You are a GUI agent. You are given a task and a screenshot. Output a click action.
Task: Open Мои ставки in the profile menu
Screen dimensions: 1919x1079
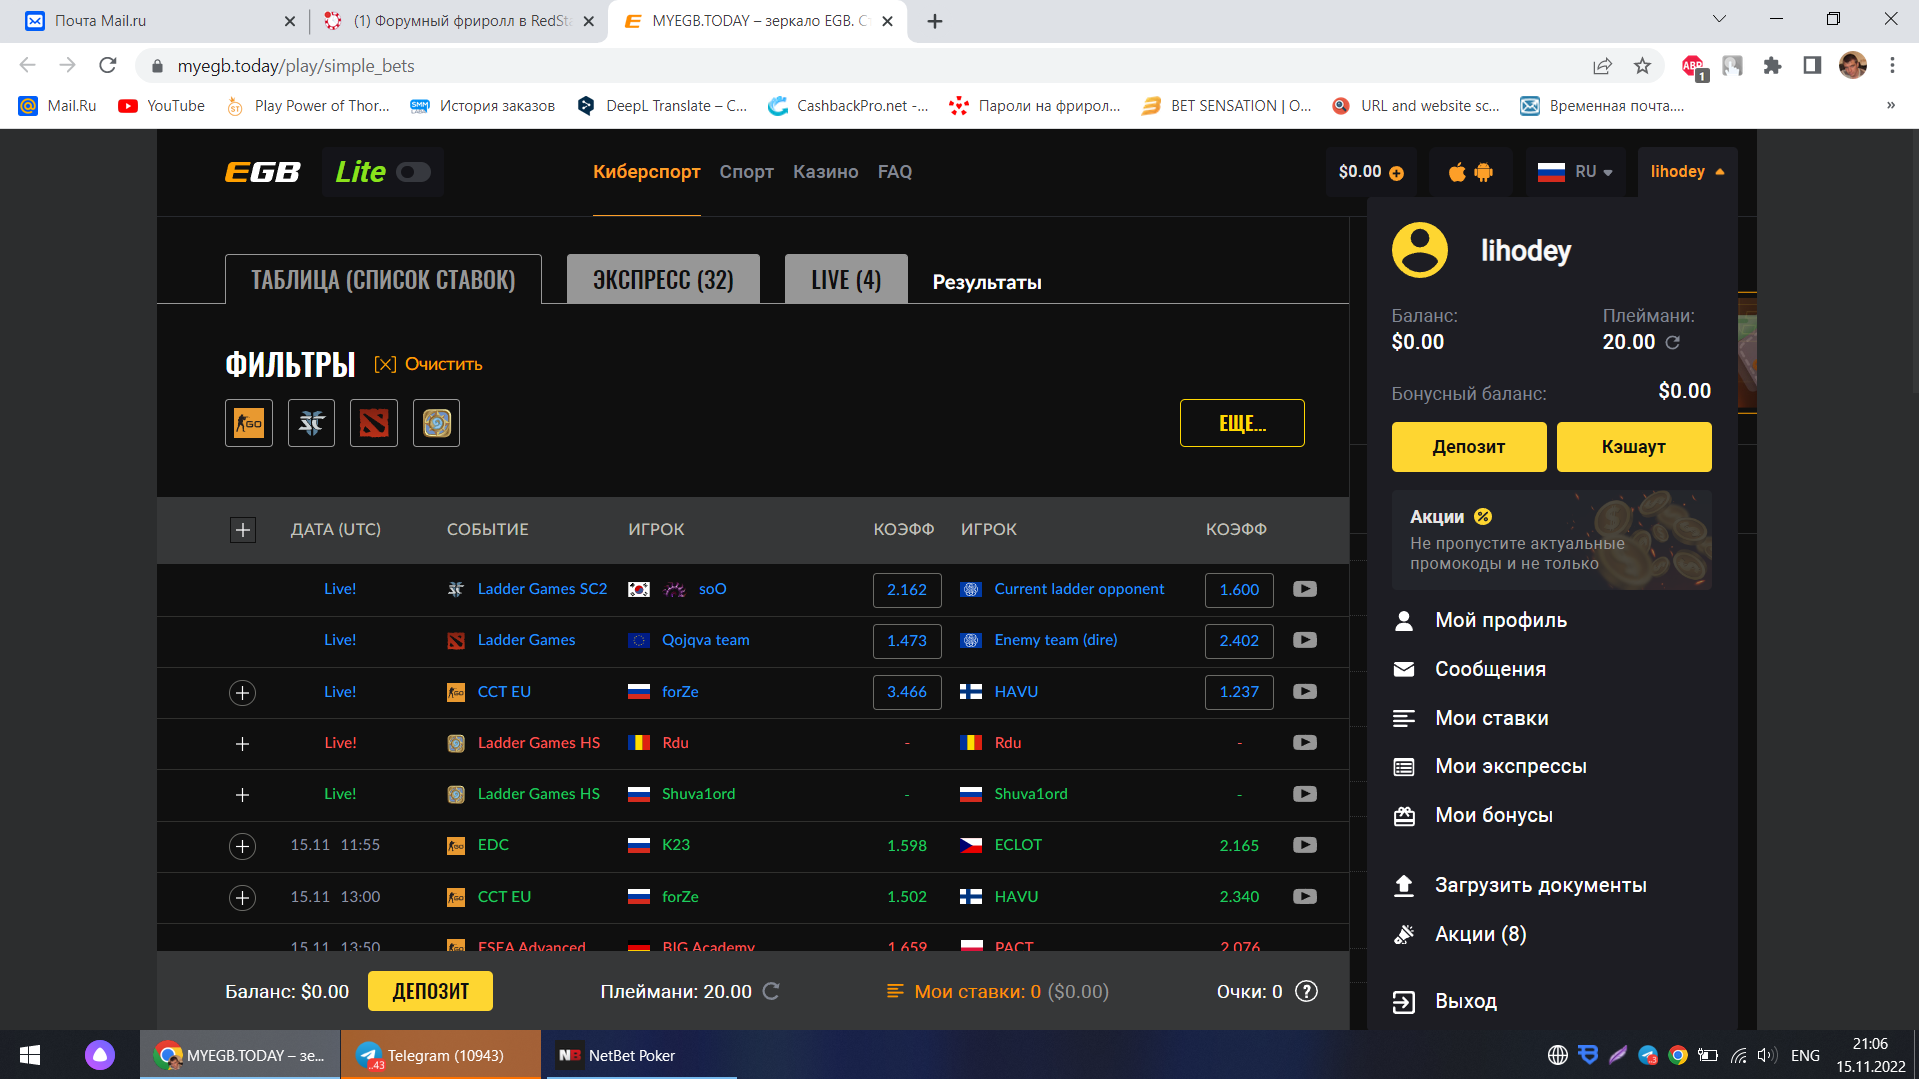1491,718
